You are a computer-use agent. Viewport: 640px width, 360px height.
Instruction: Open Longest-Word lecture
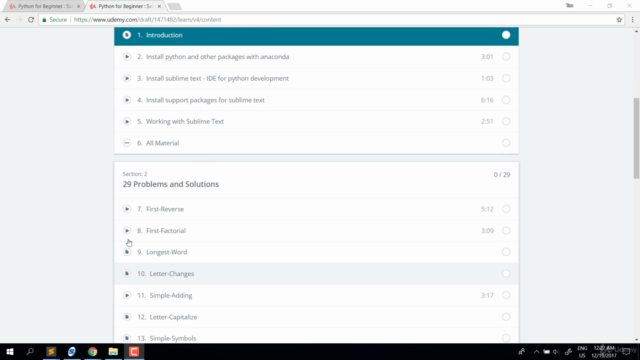point(316,252)
